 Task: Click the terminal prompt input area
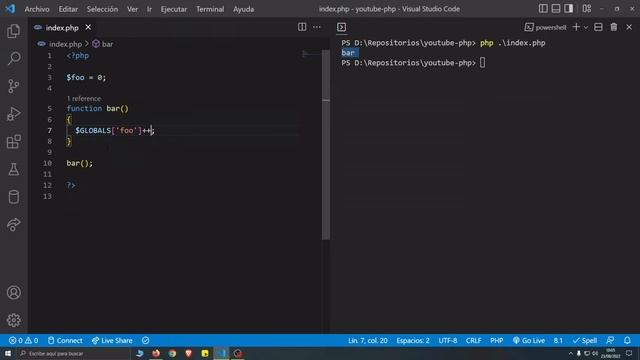point(482,63)
